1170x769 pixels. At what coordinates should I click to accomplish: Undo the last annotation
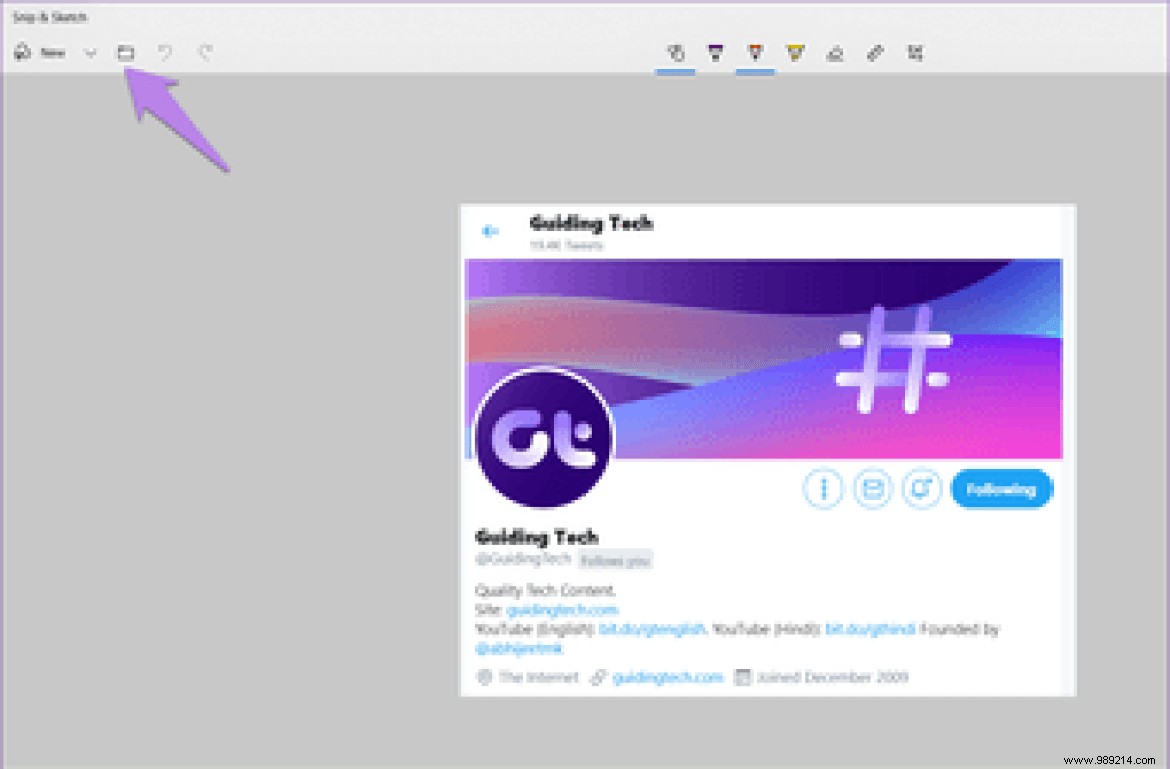point(167,53)
